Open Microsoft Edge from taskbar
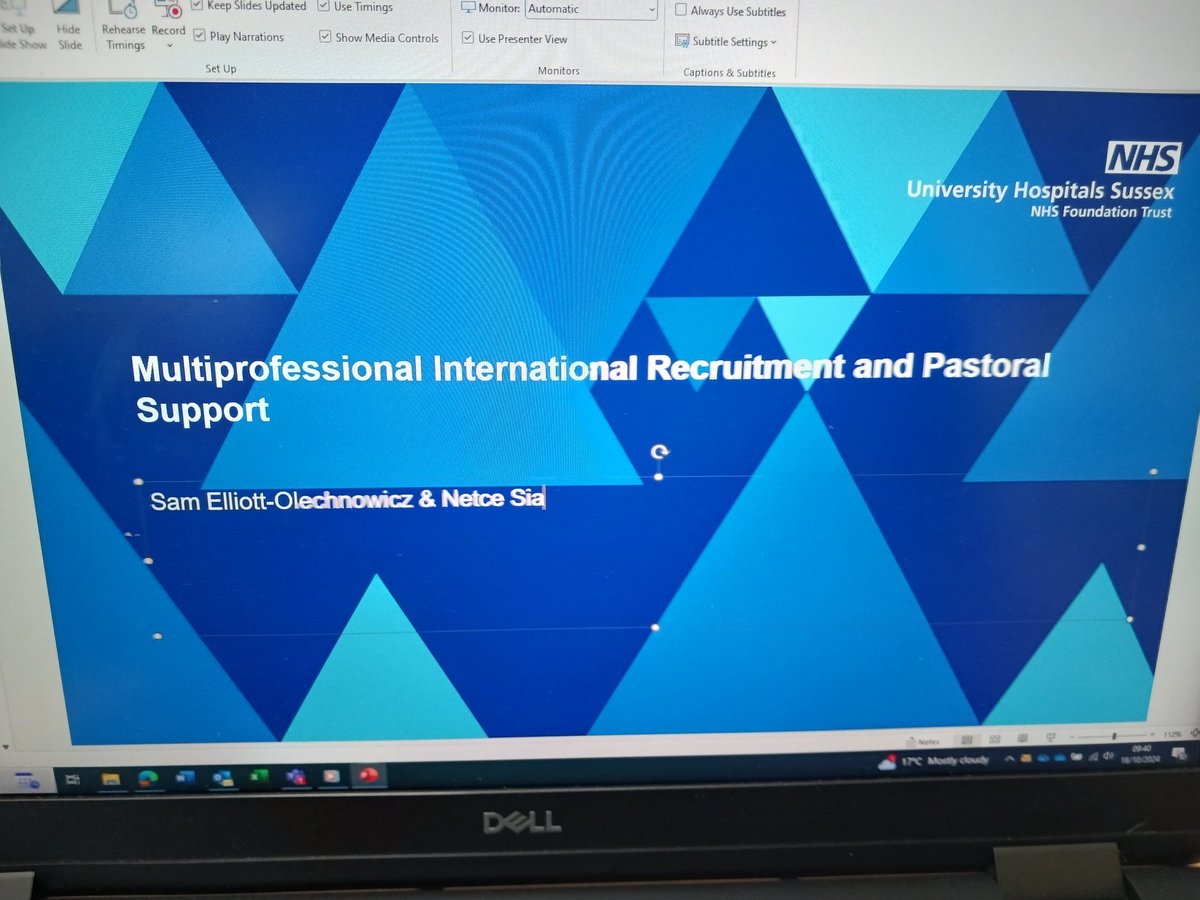This screenshot has height=900, width=1200. pos(148,779)
